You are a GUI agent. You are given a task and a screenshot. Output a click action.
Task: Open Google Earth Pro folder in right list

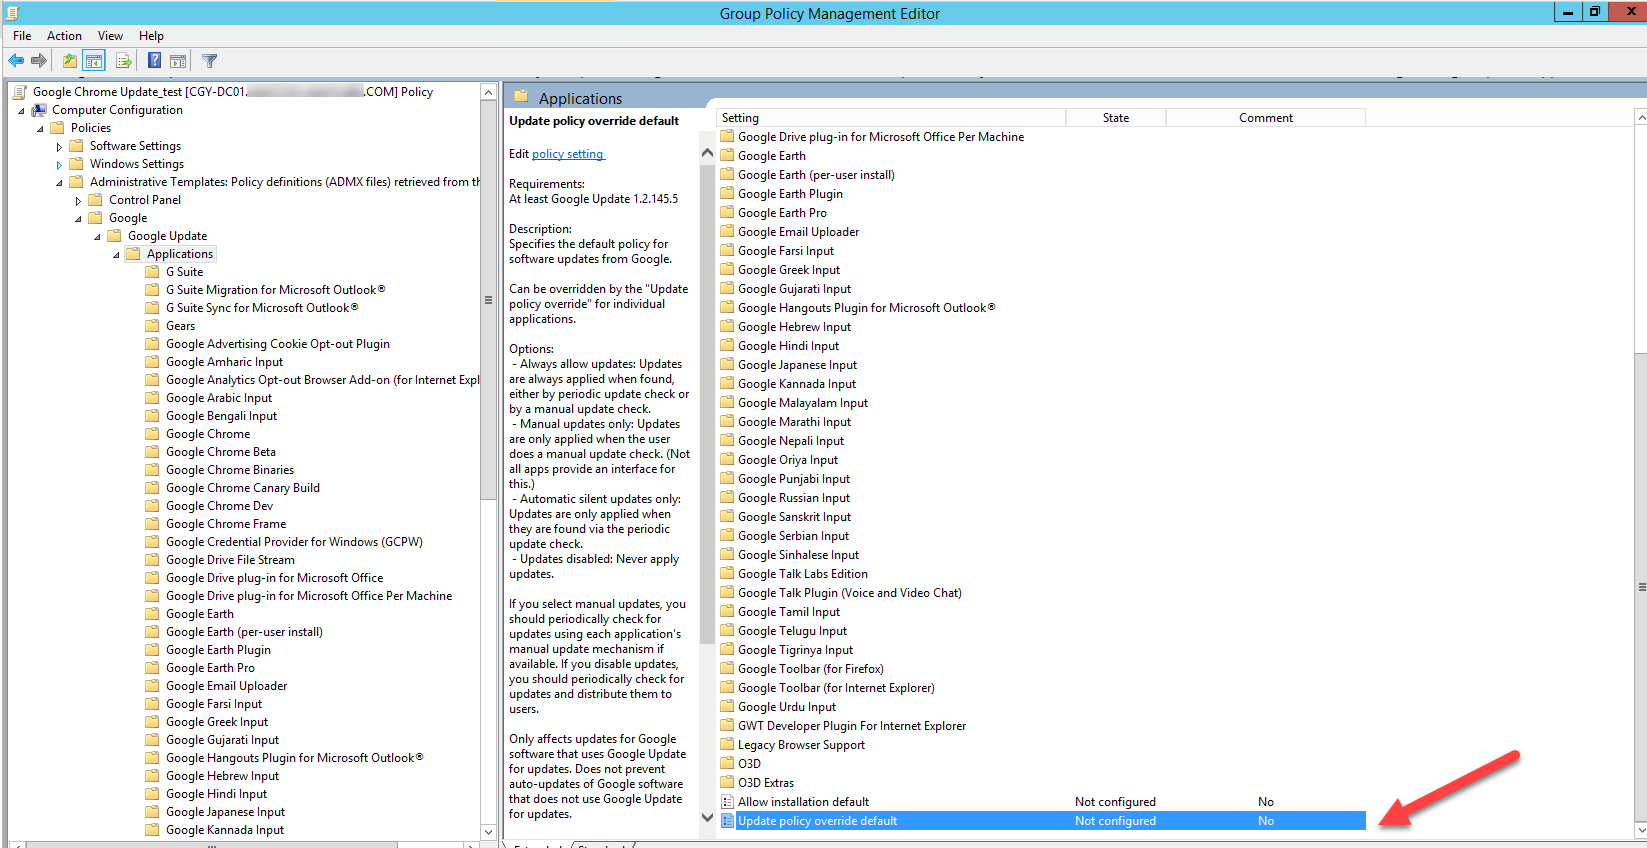[782, 213]
